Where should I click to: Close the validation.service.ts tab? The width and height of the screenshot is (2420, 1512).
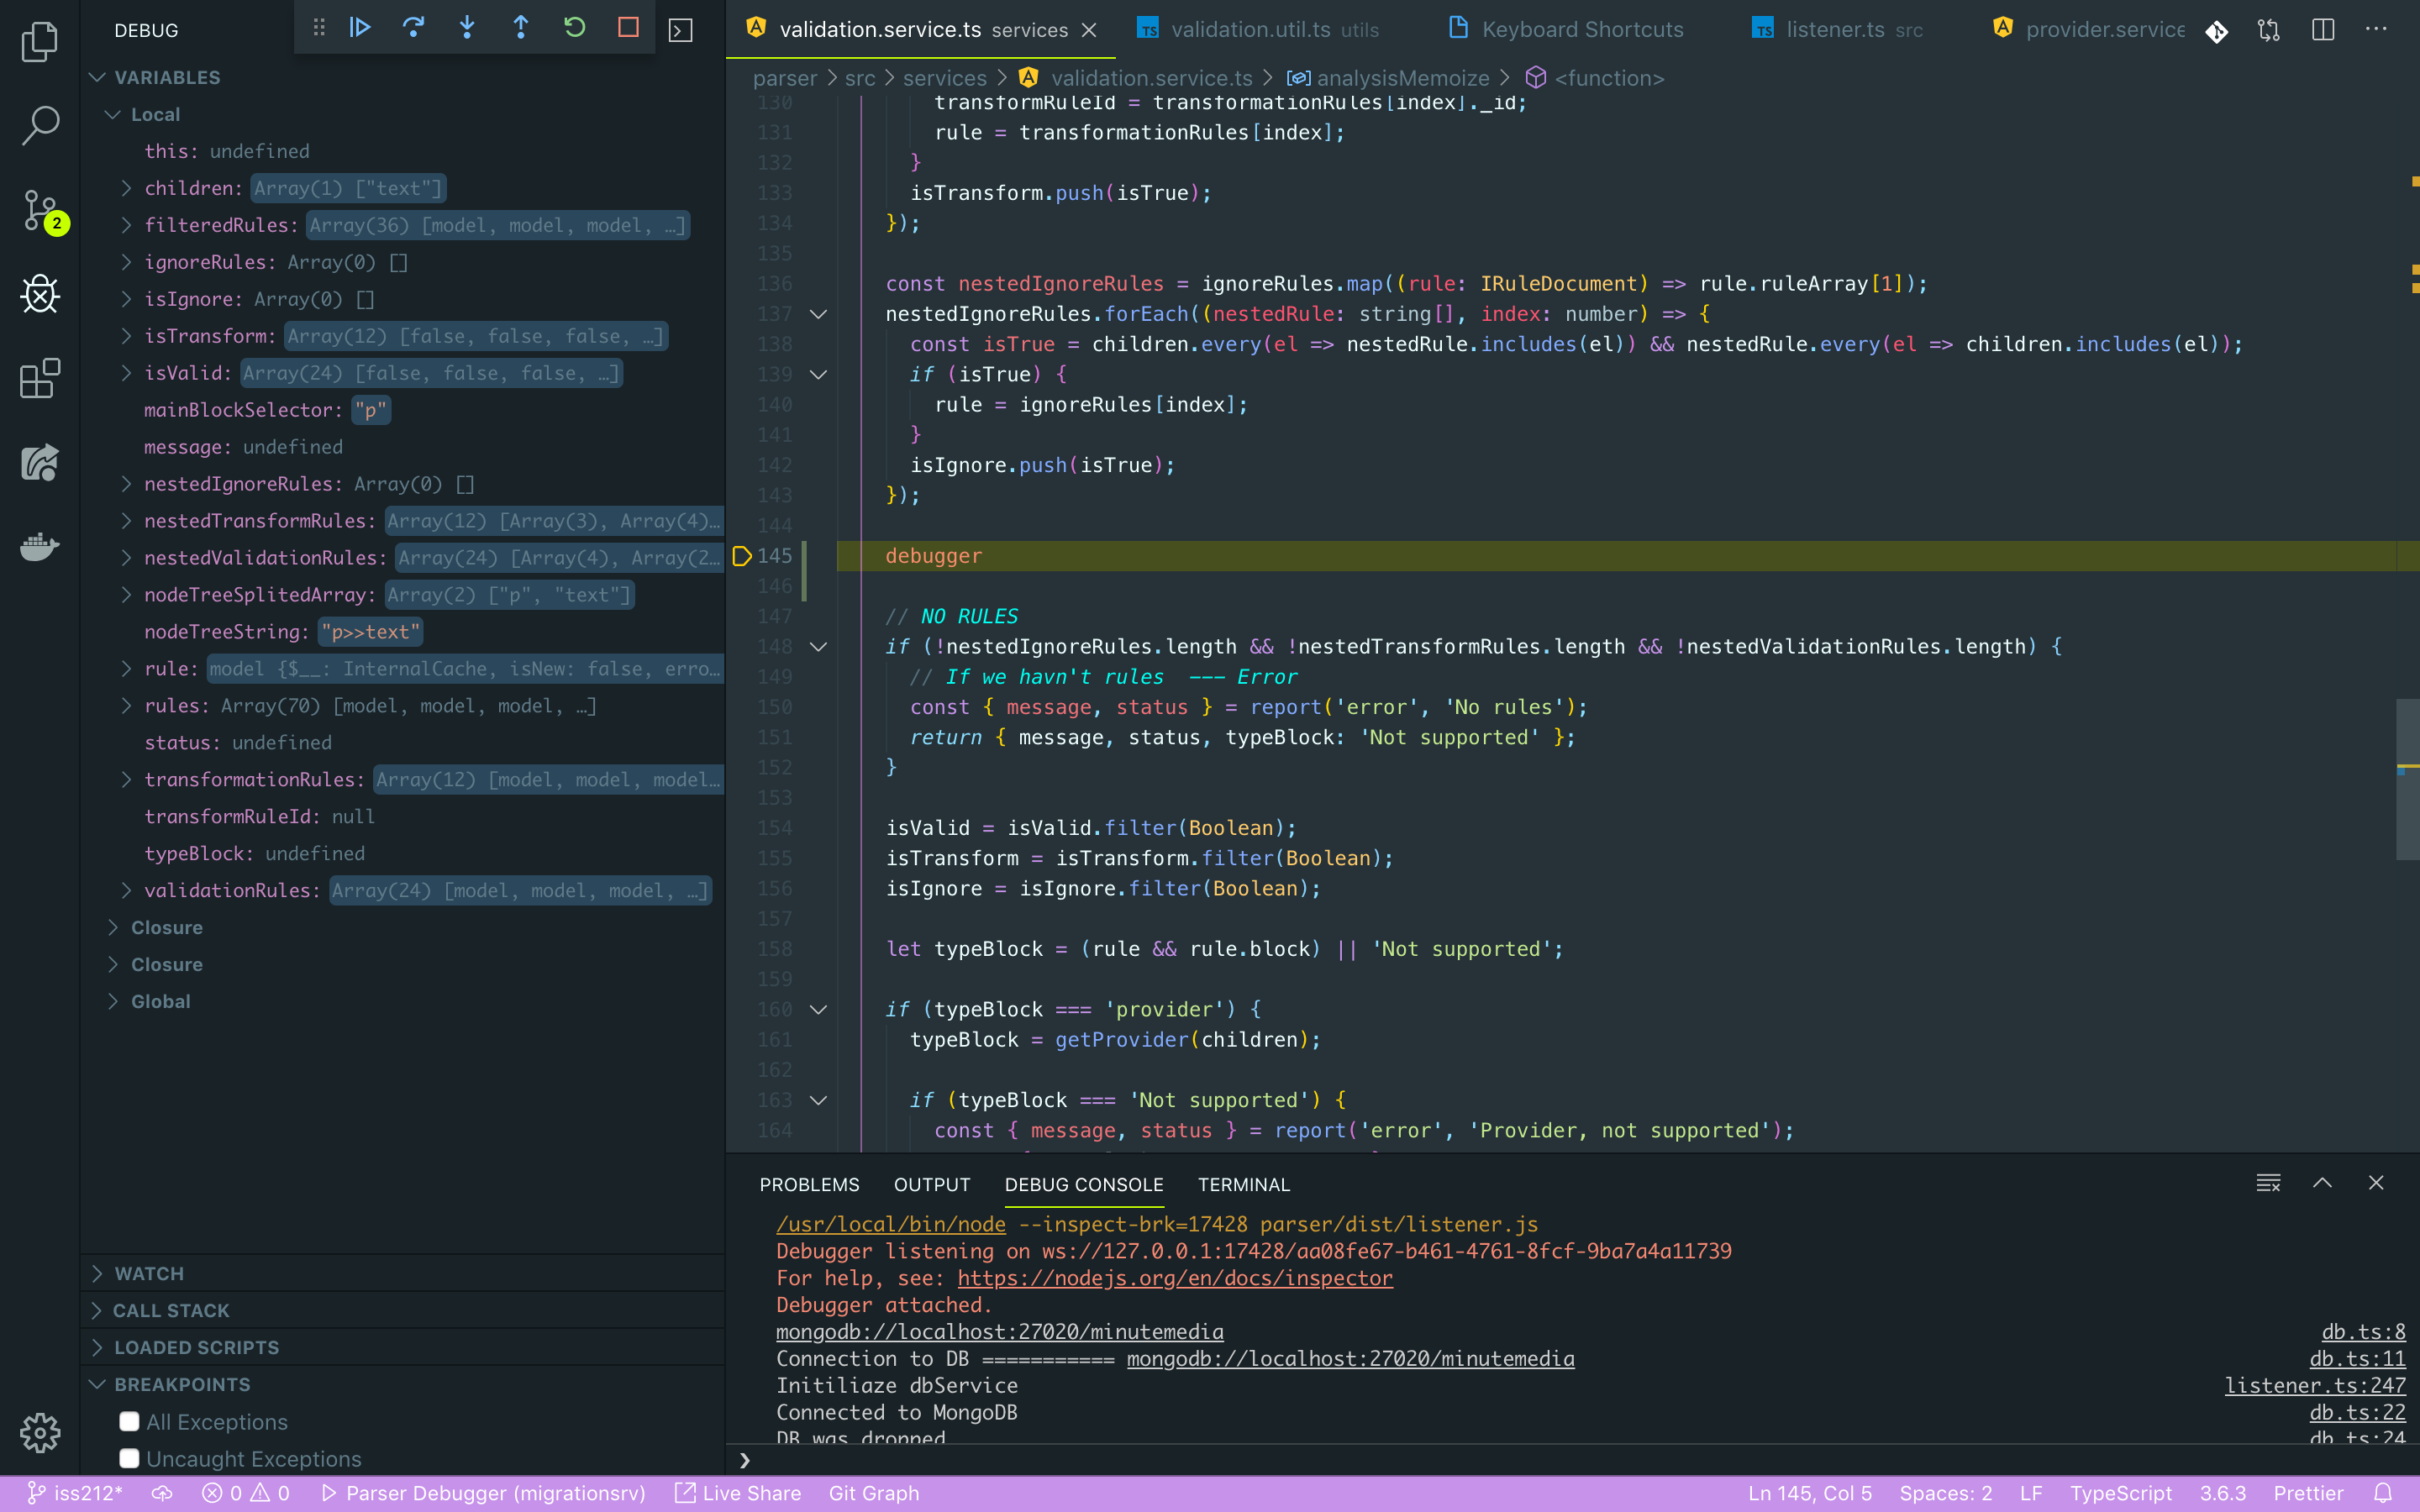point(1089,30)
